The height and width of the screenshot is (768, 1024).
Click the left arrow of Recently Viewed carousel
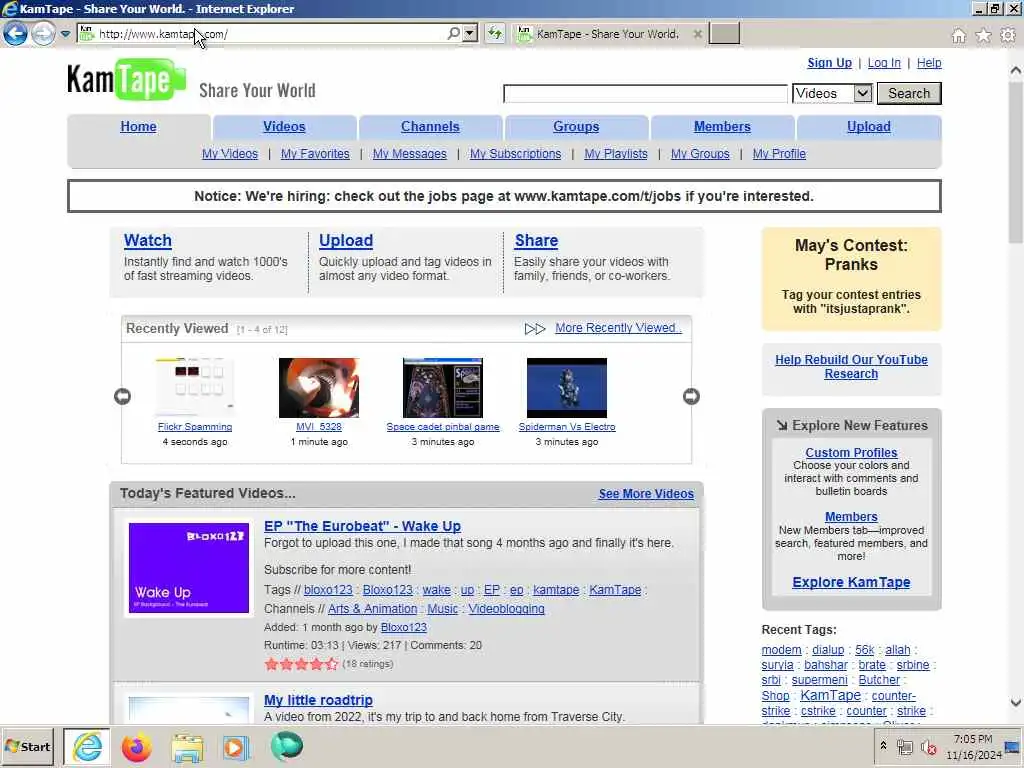[122, 396]
